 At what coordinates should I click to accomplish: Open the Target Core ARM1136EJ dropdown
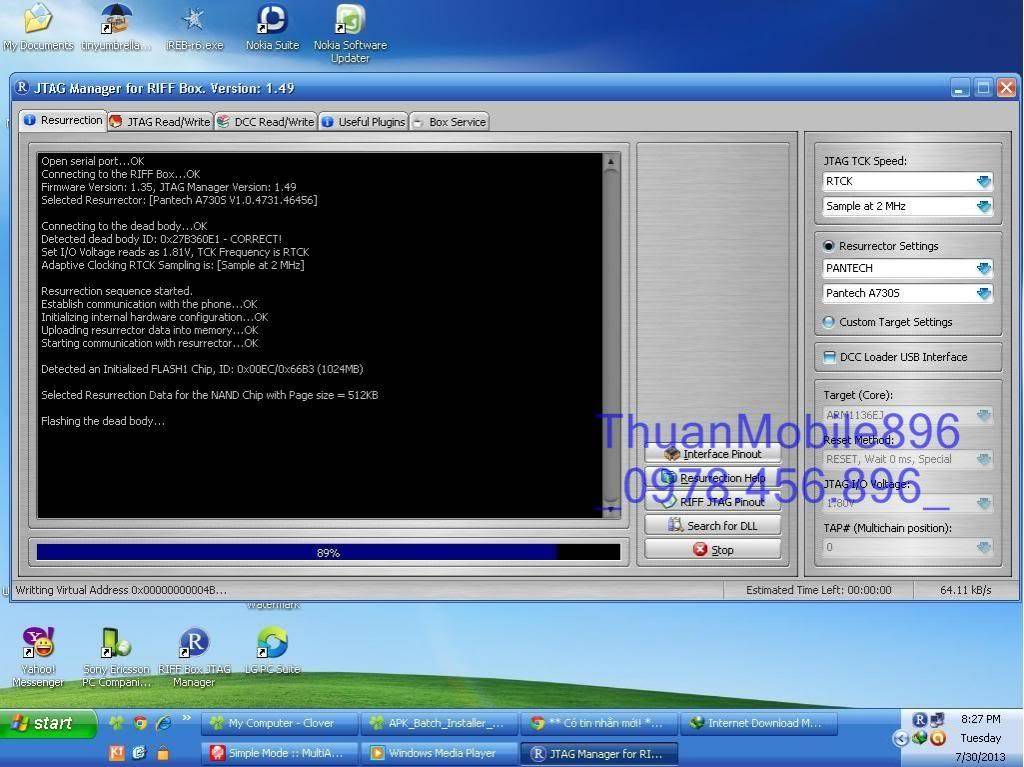[x=984, y=415]
